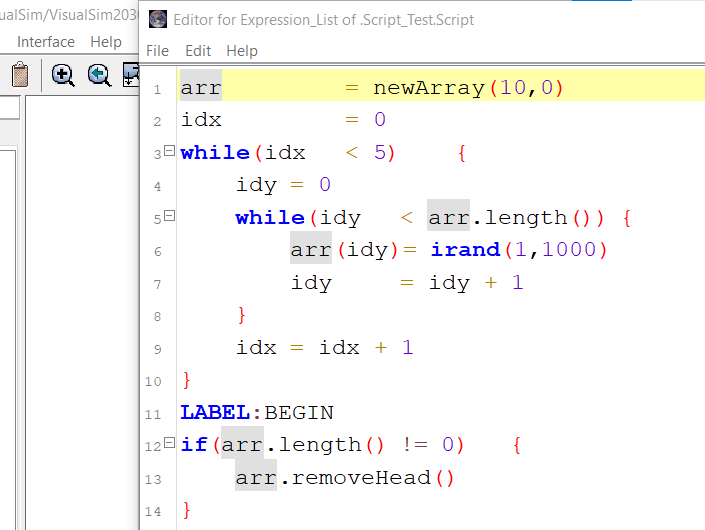Click the zoom reset magnifier with arrow icon
The image size is (705, 530).
pyautogui.click(x=99, y=75)
